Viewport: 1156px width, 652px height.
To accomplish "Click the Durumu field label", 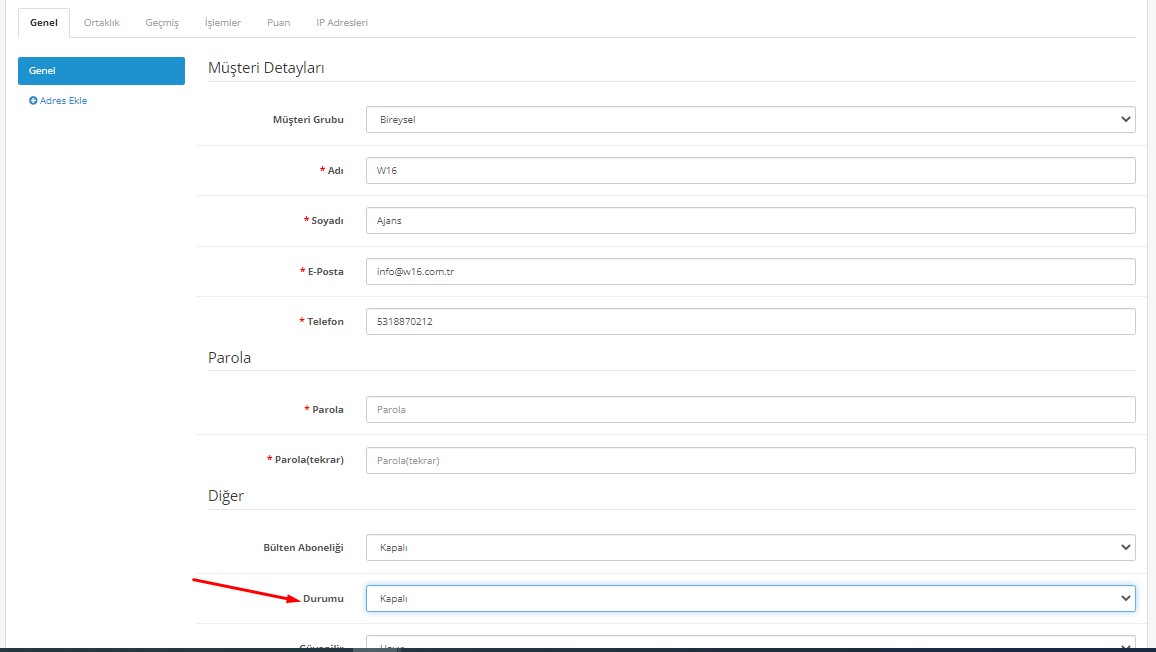I will pos(323,599).
